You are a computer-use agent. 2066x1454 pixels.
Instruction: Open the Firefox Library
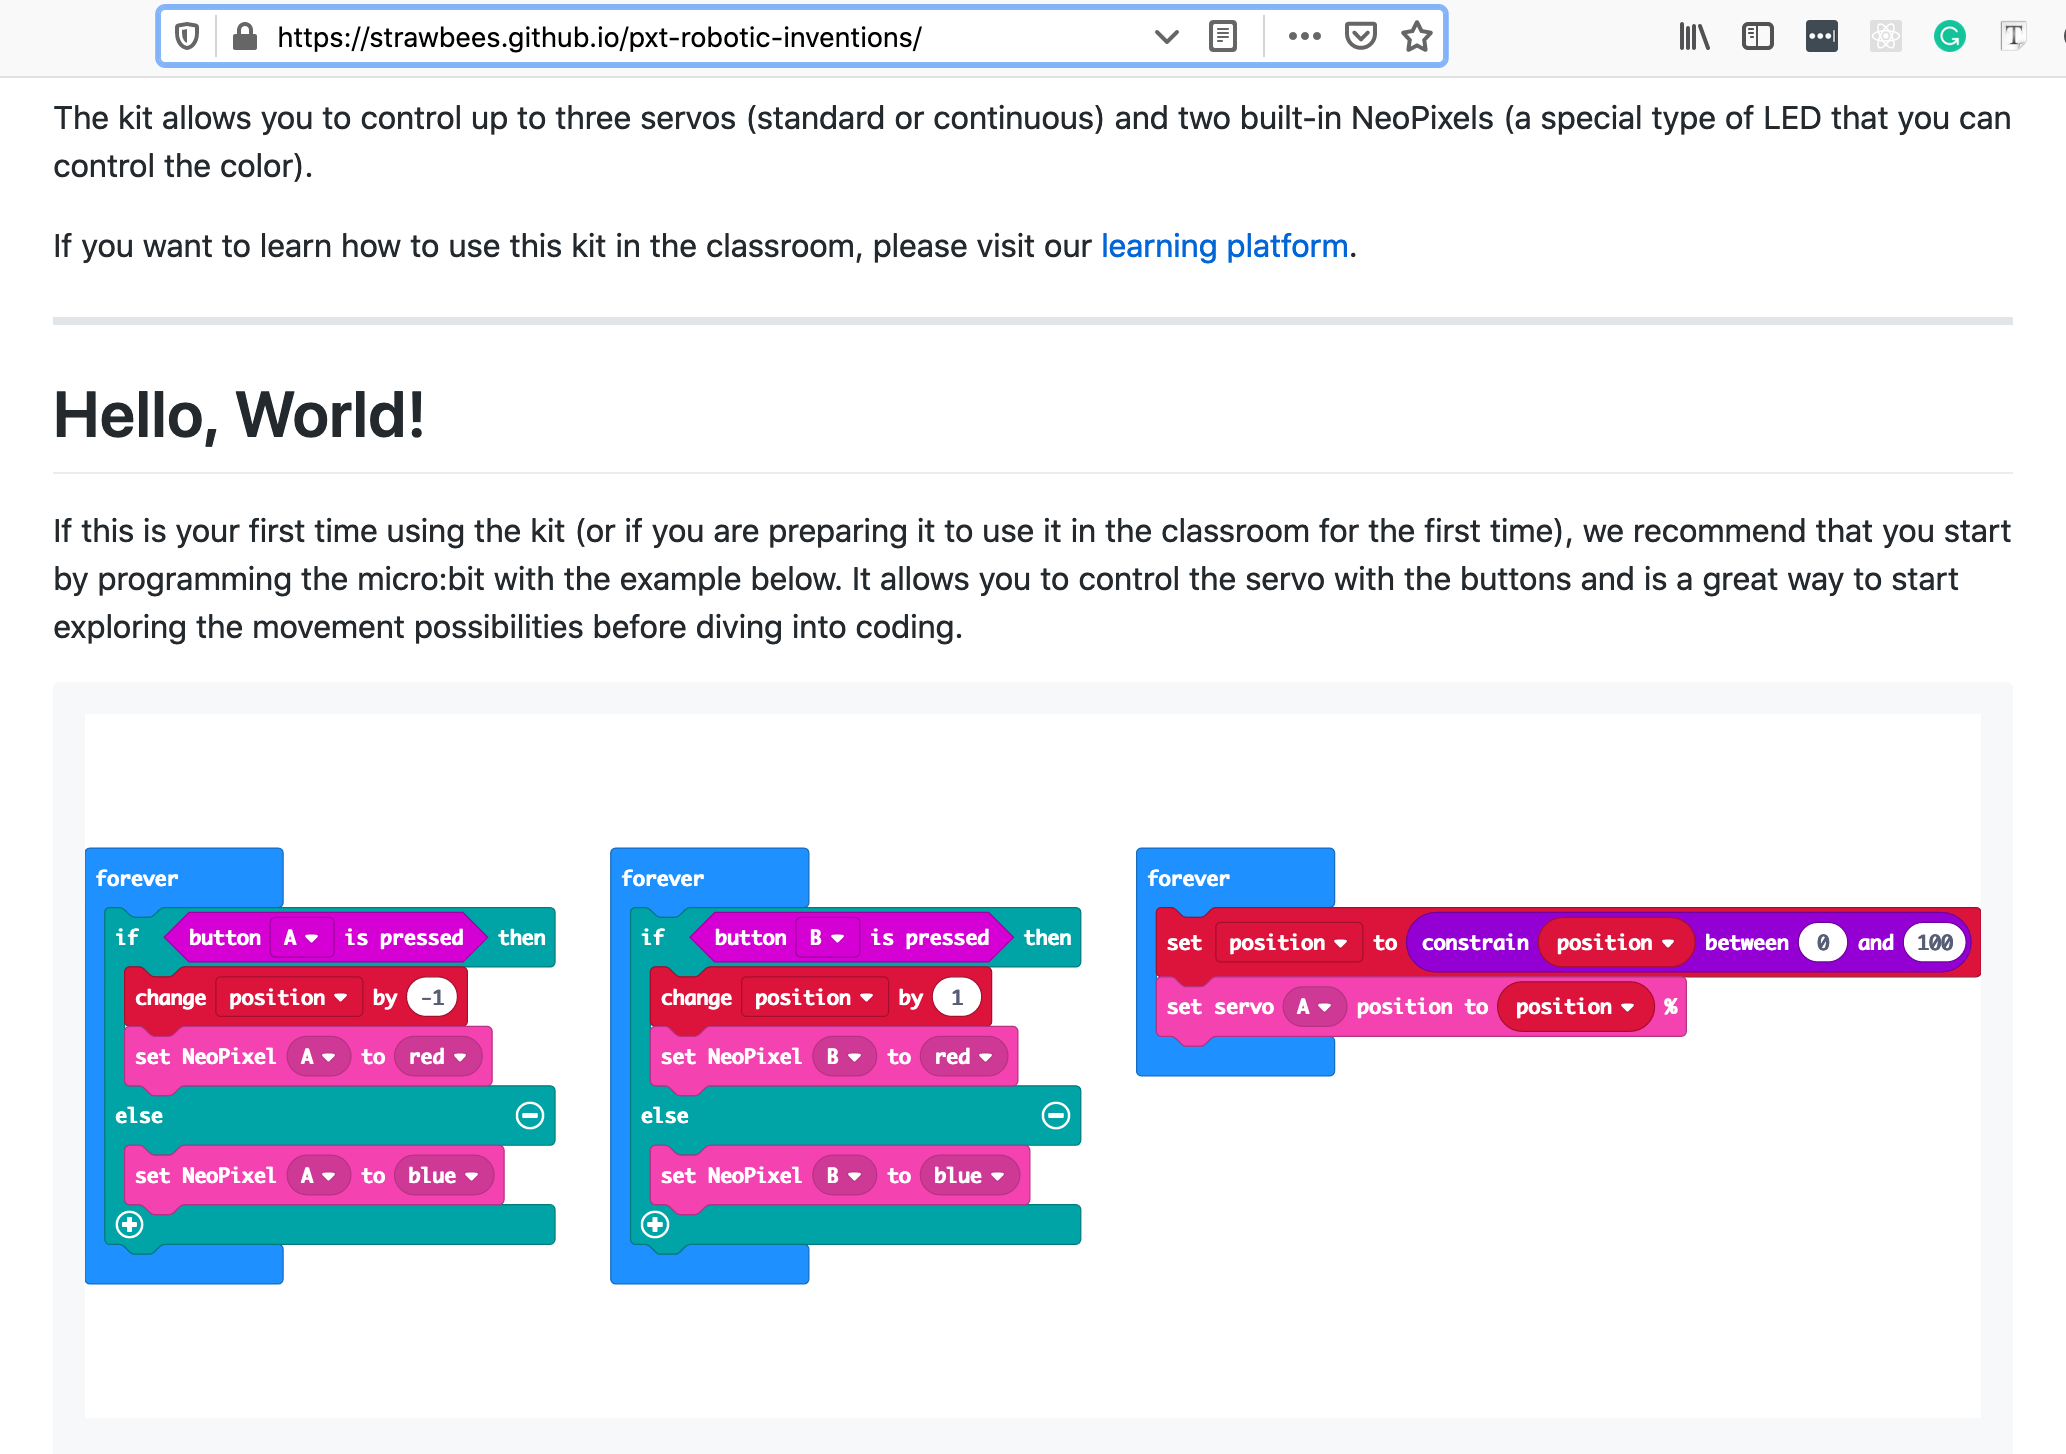click(x=1693, y=36)
